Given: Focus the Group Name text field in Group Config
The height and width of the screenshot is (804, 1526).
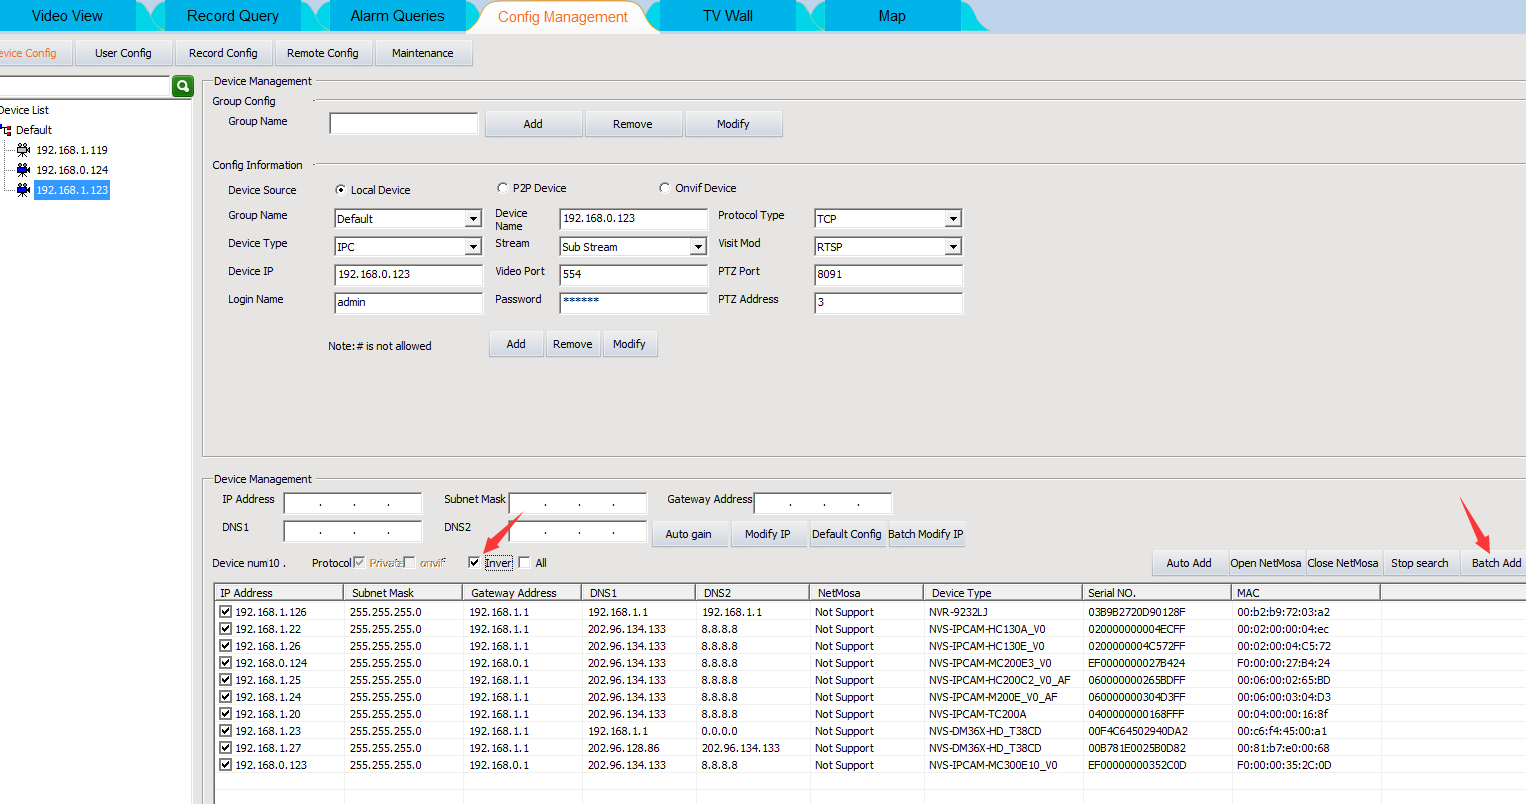Looking at the screenshot, I should tap(404, 123).
